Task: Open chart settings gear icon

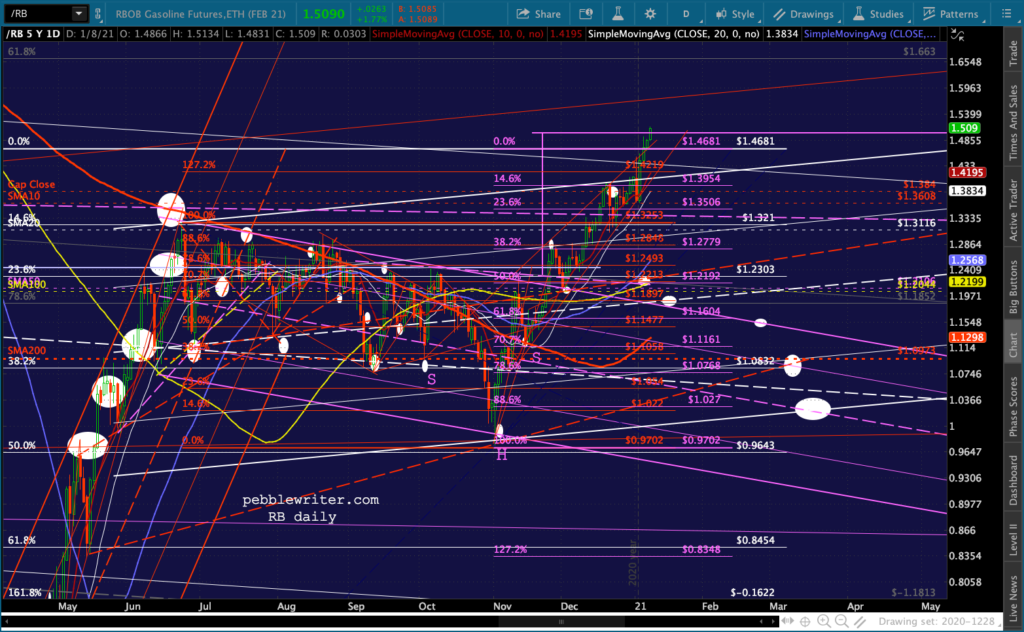Action: (650, 14)
